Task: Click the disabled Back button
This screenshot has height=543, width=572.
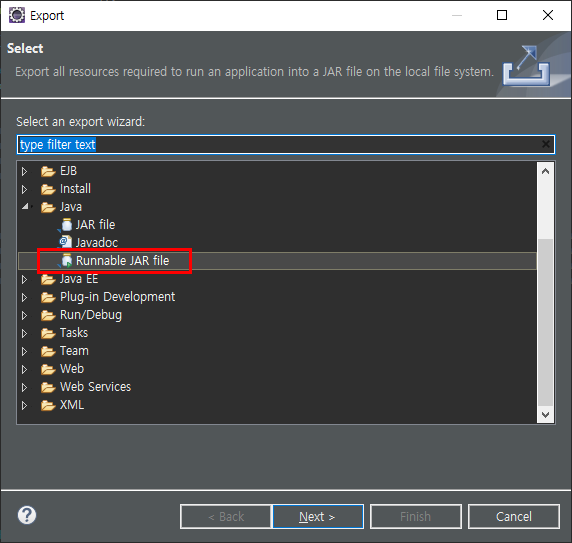Action: (226, 516)
